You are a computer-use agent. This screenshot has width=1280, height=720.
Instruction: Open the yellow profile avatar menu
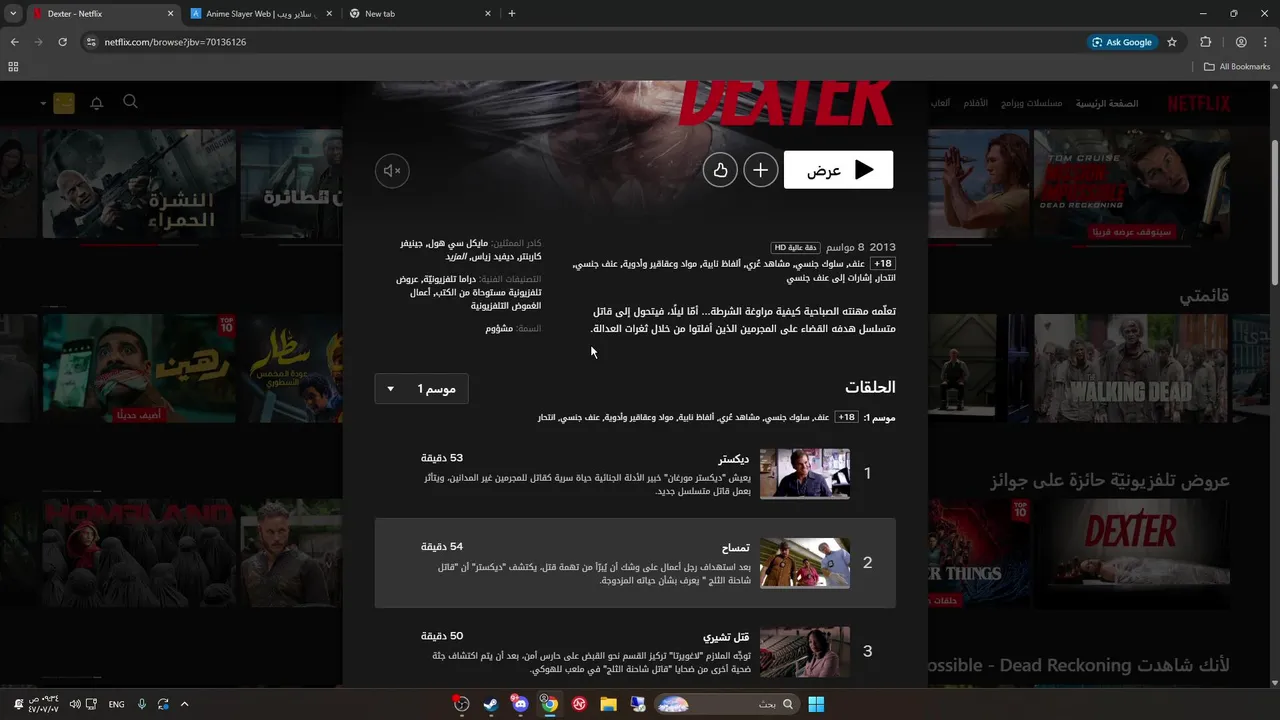click(x=64, y=103)
